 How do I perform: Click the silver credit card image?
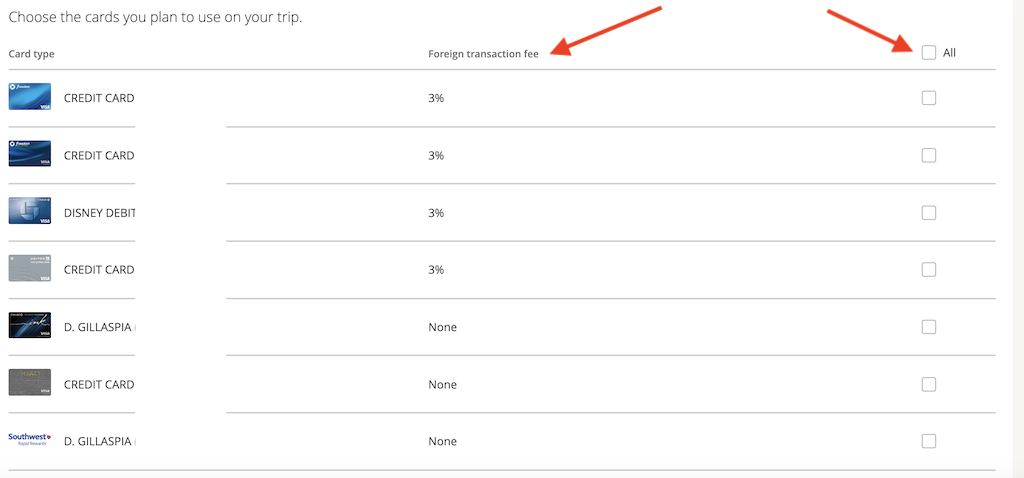pyautogui.click(x=30, y=268)
